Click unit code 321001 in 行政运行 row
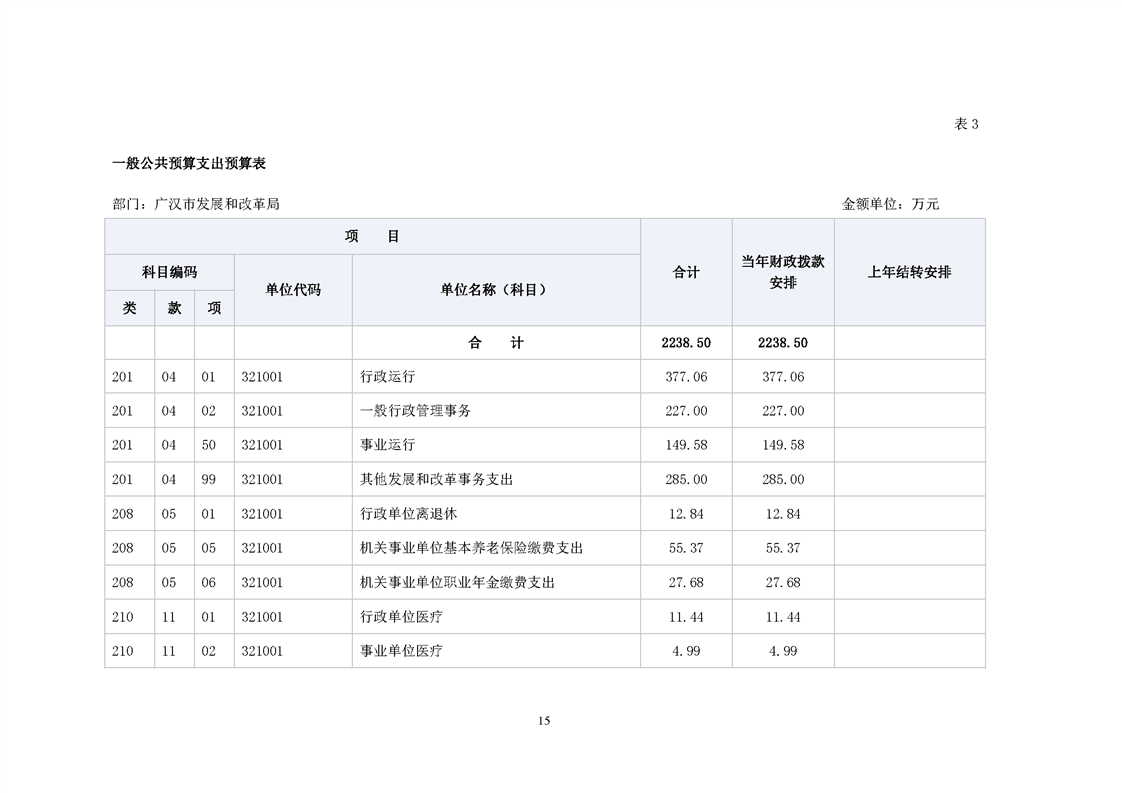The image size is (1122, 793). tap(262, 376)
